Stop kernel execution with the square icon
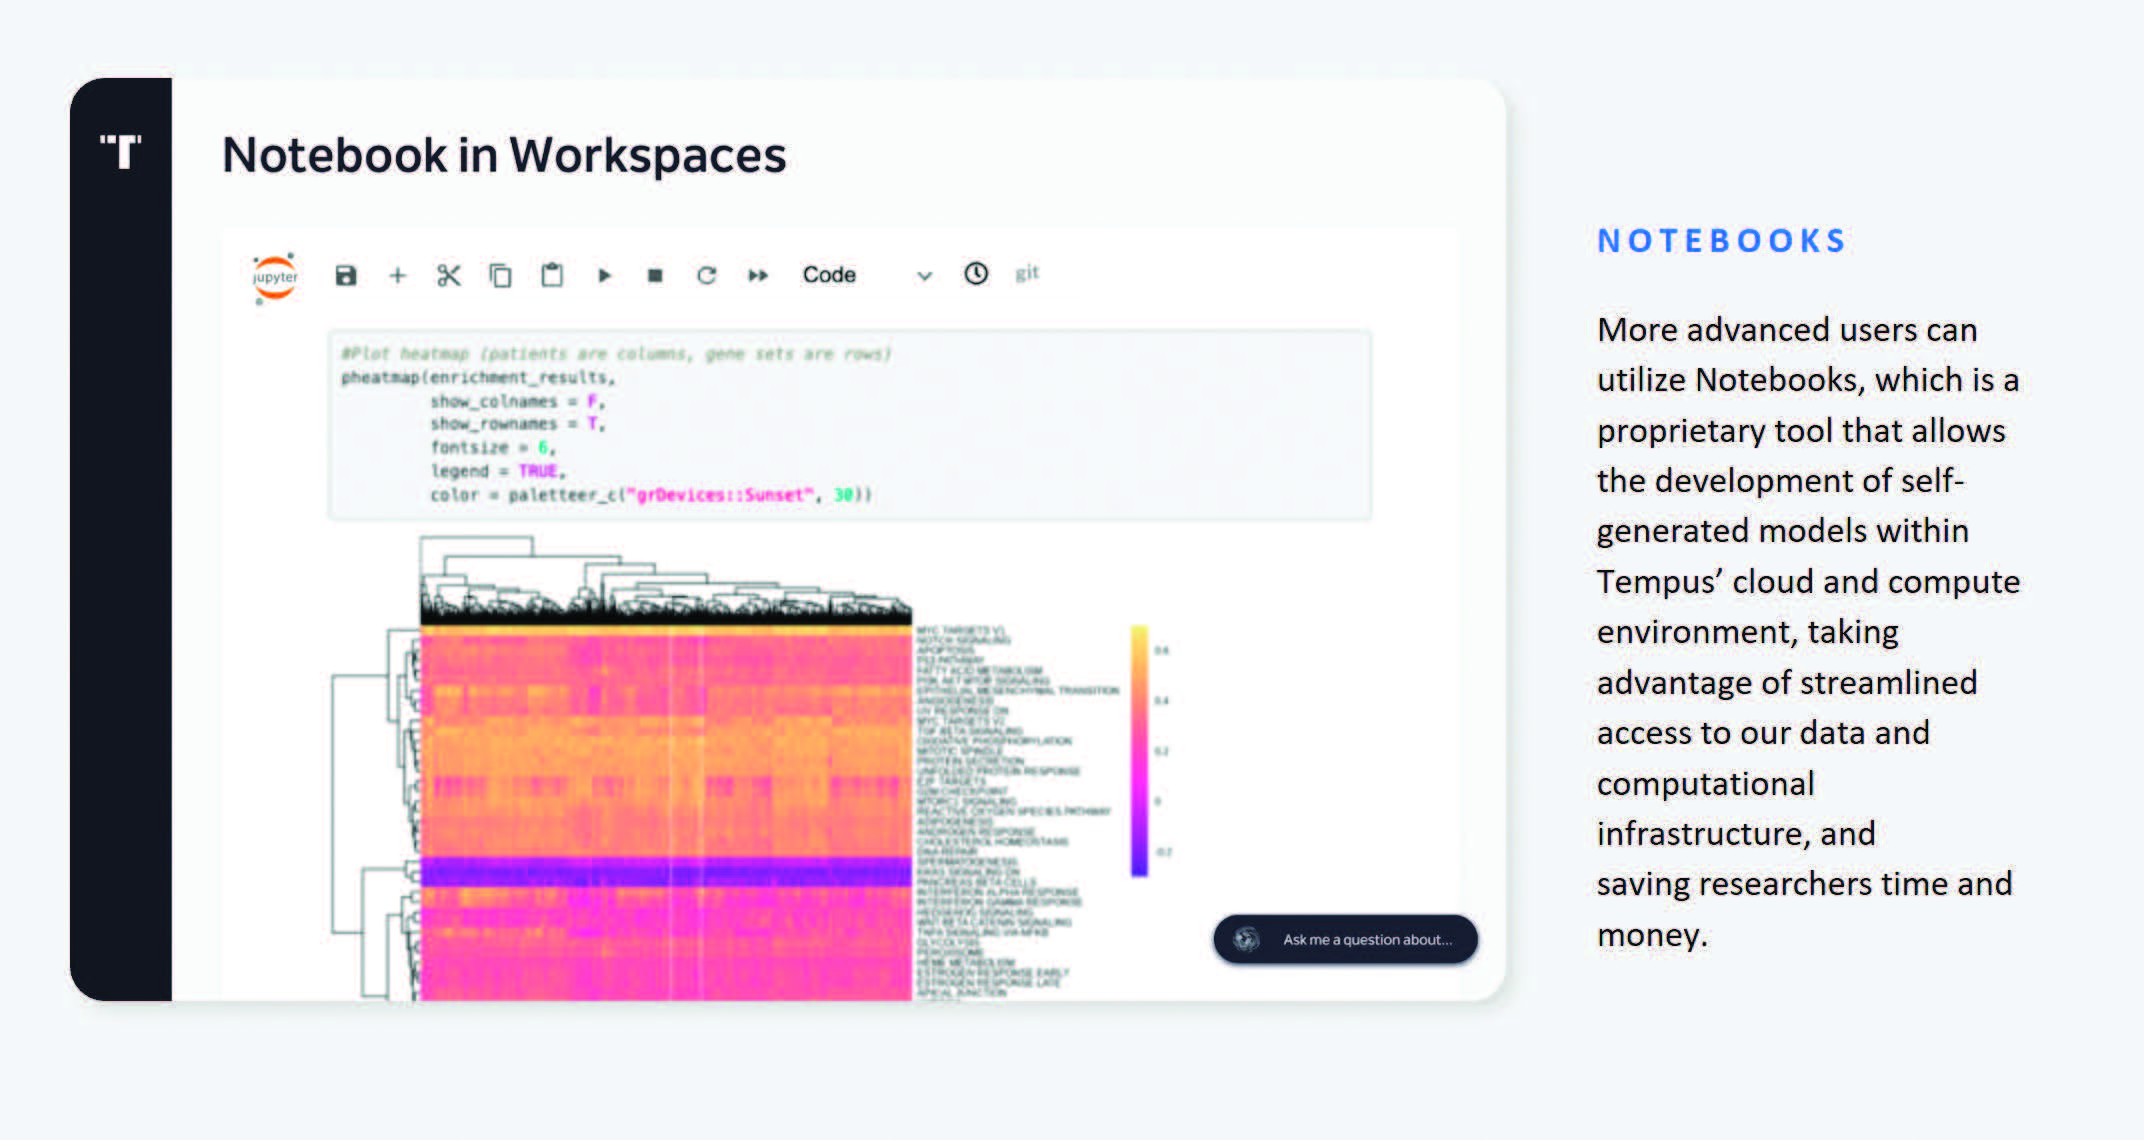2144x1140 pixels. [655, 276]
